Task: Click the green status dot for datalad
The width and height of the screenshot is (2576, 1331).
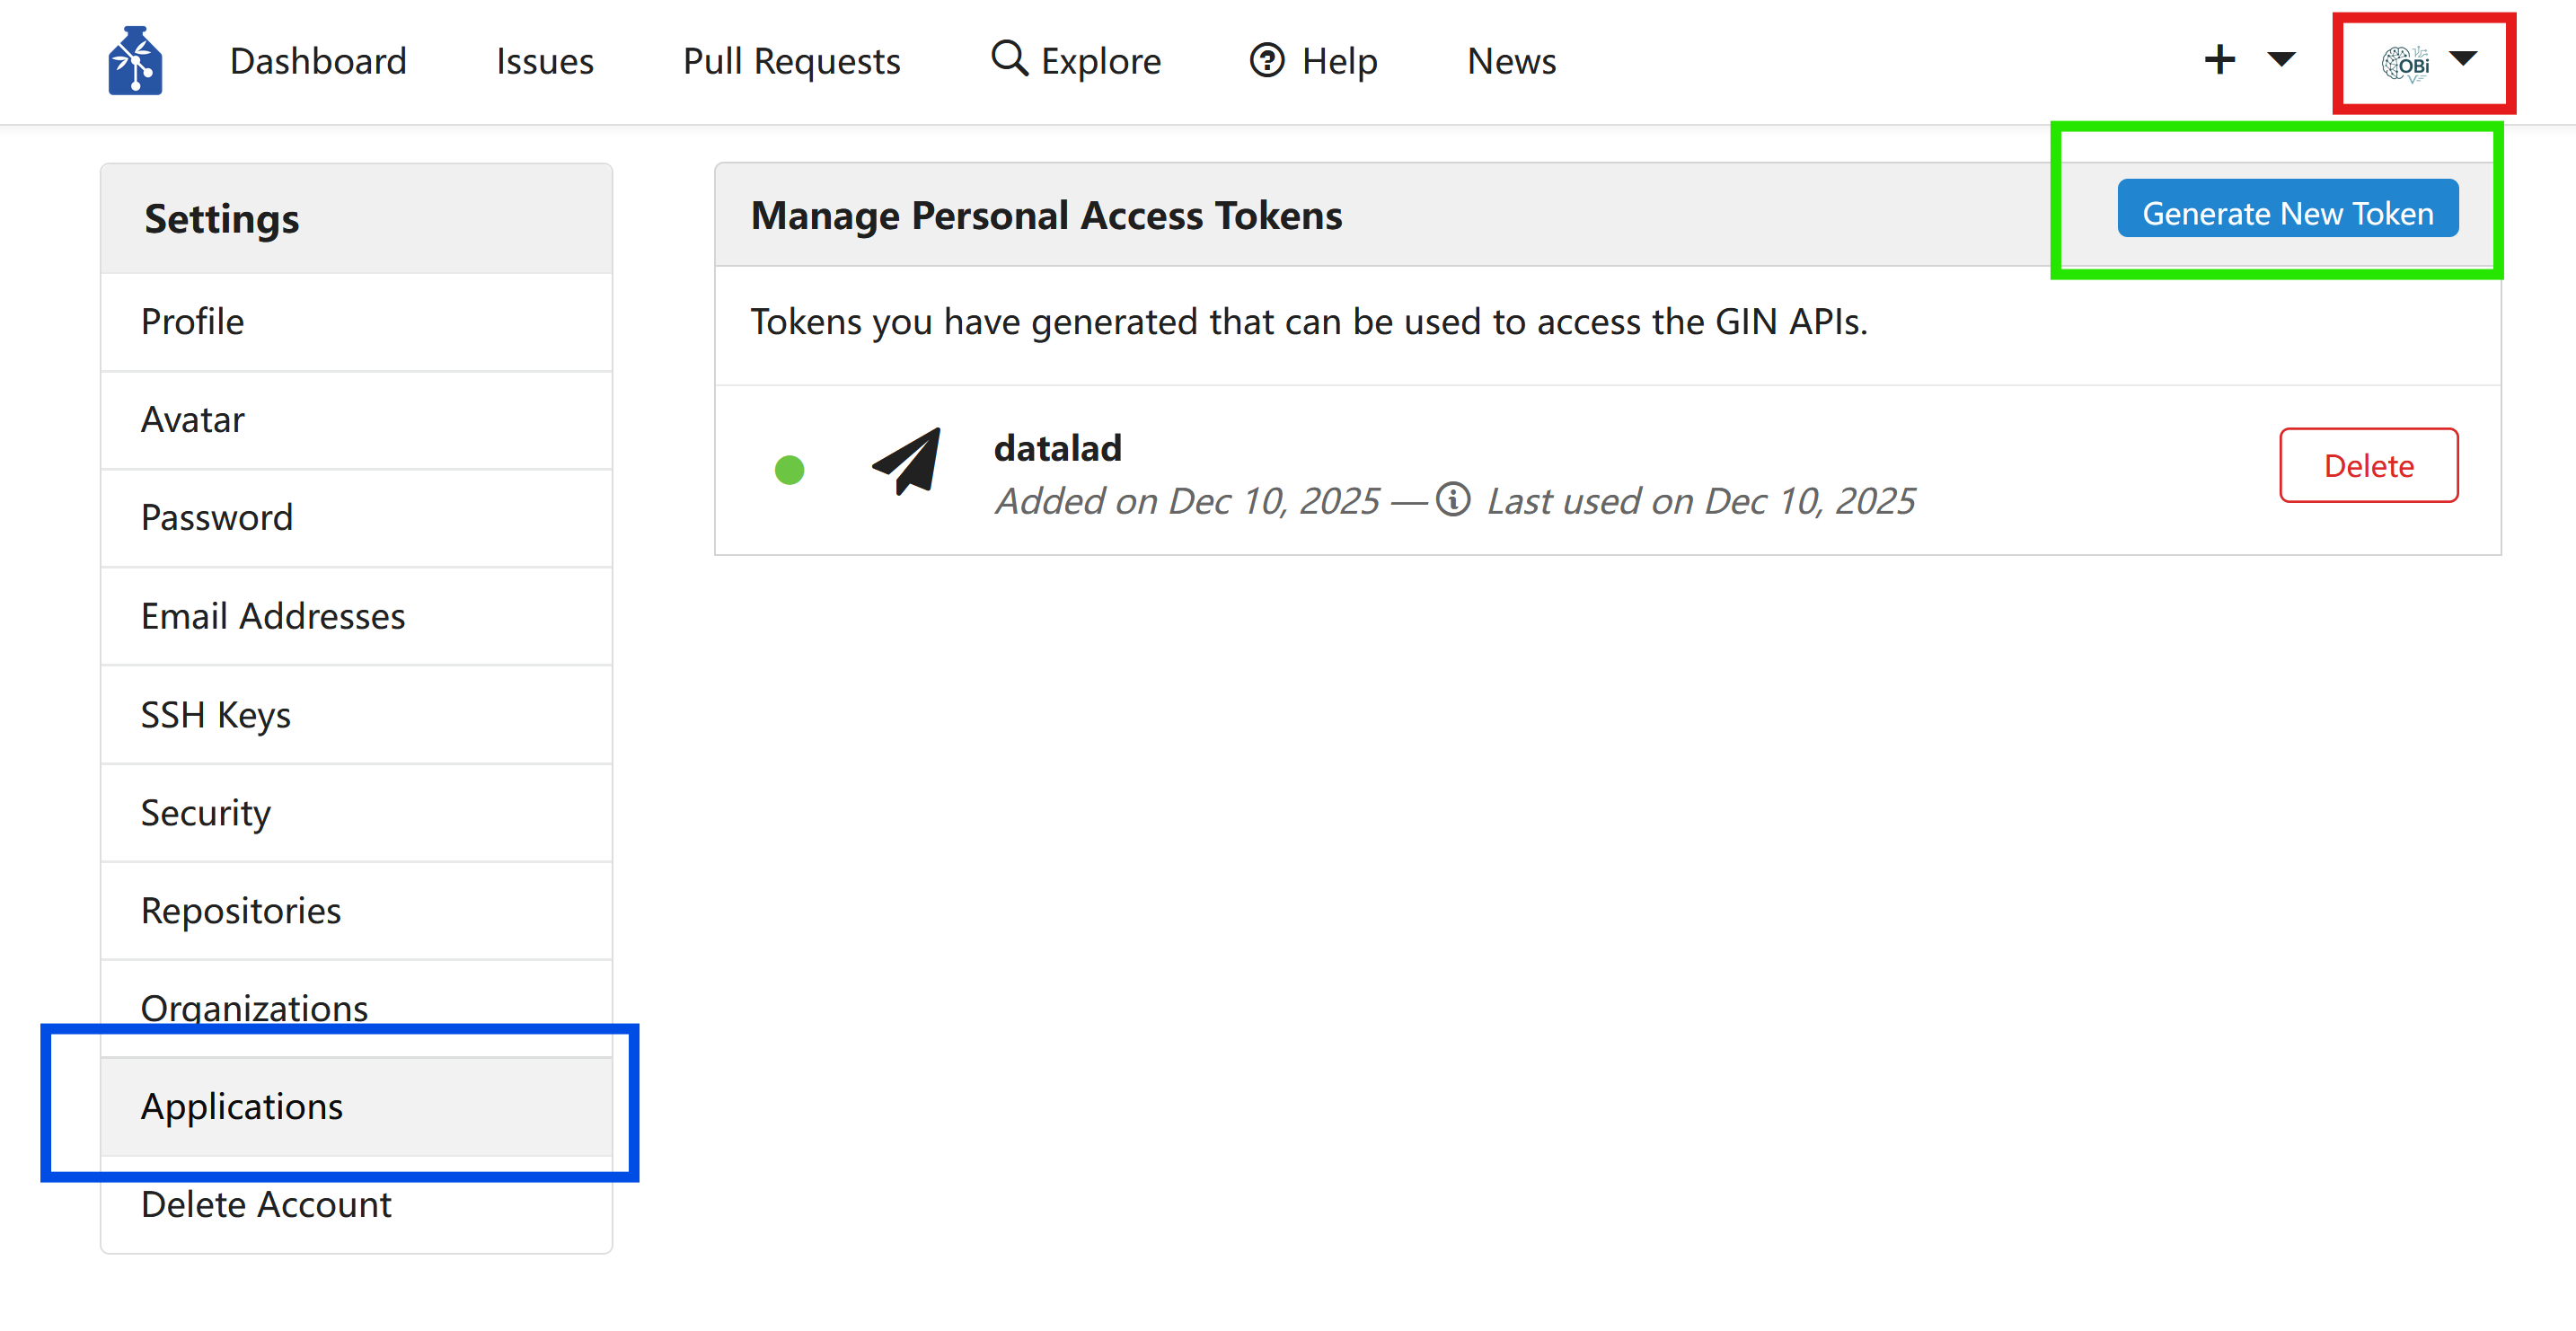Action: 789,470
